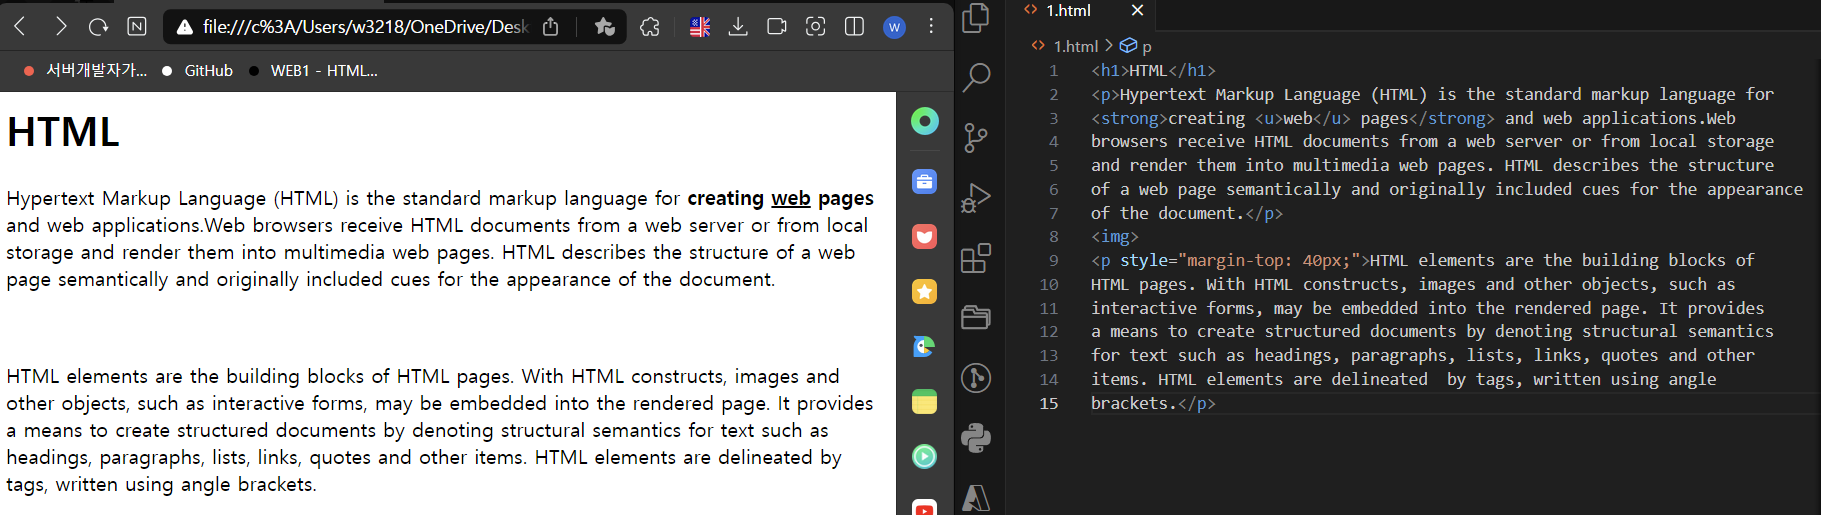
Task: Click the green play icon in side panel
Action: point(925,457)
